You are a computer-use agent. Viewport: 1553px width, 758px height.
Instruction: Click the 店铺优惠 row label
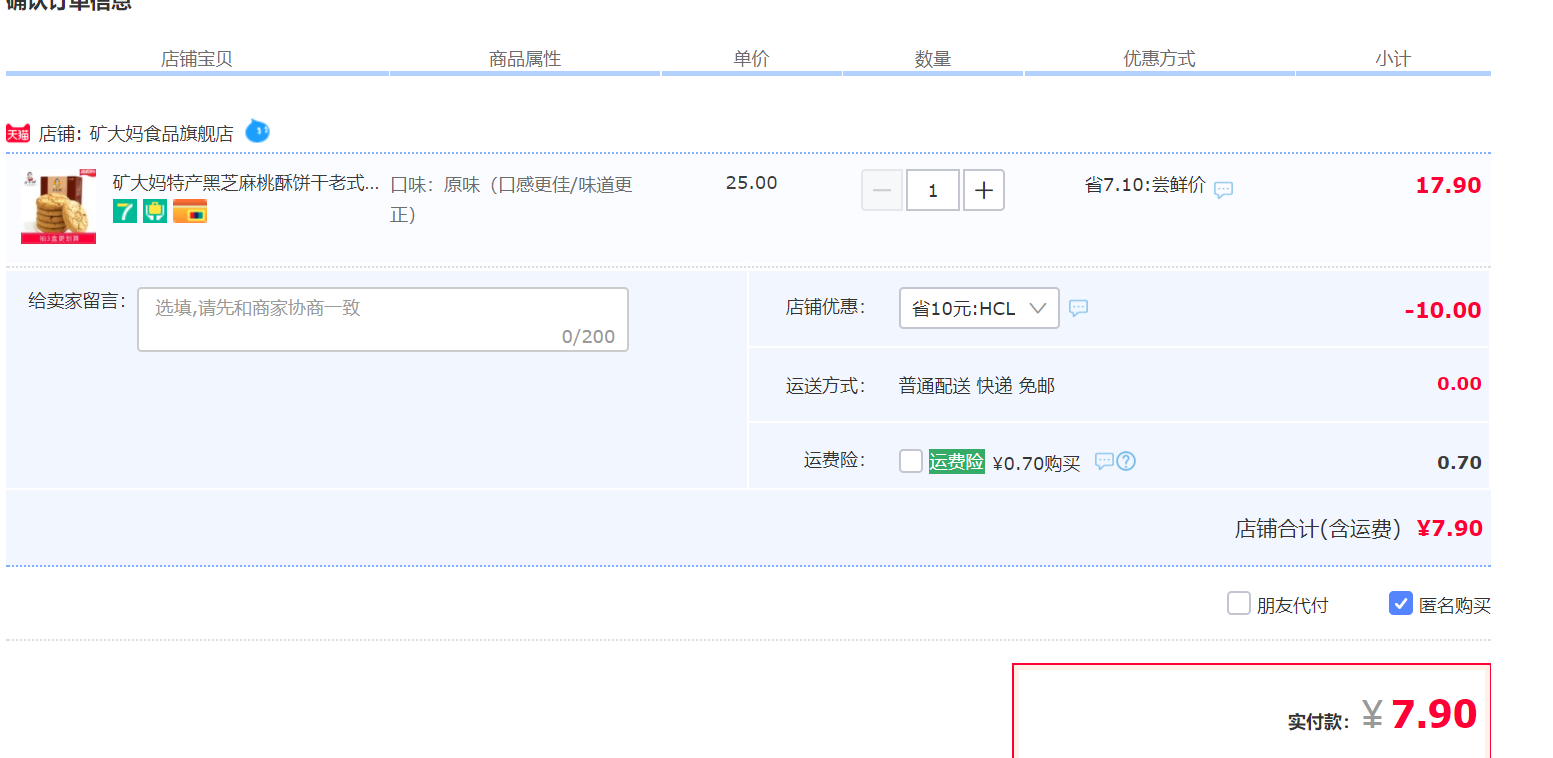pyautogui.click(x=825, y=307)
